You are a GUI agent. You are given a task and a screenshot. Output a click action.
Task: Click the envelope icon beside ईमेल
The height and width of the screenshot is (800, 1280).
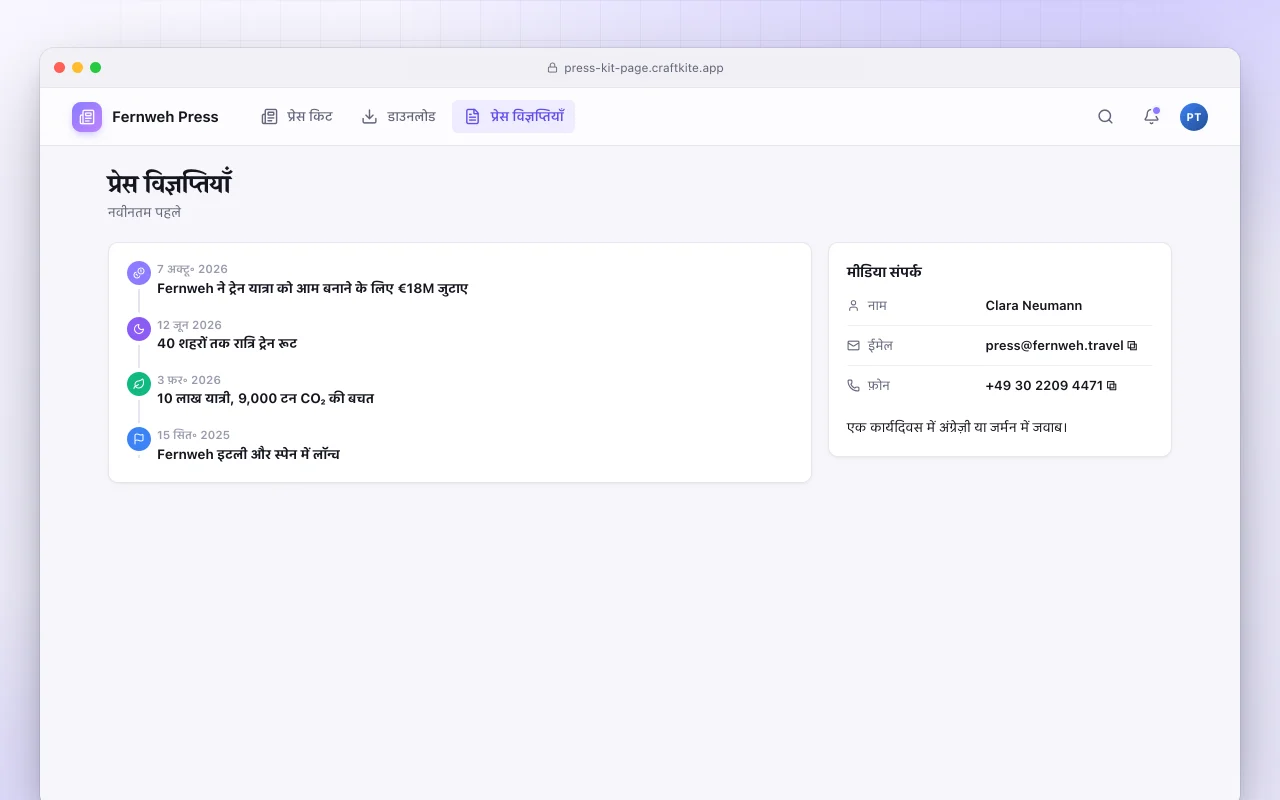pyautogui.click(x=853, y=346)
